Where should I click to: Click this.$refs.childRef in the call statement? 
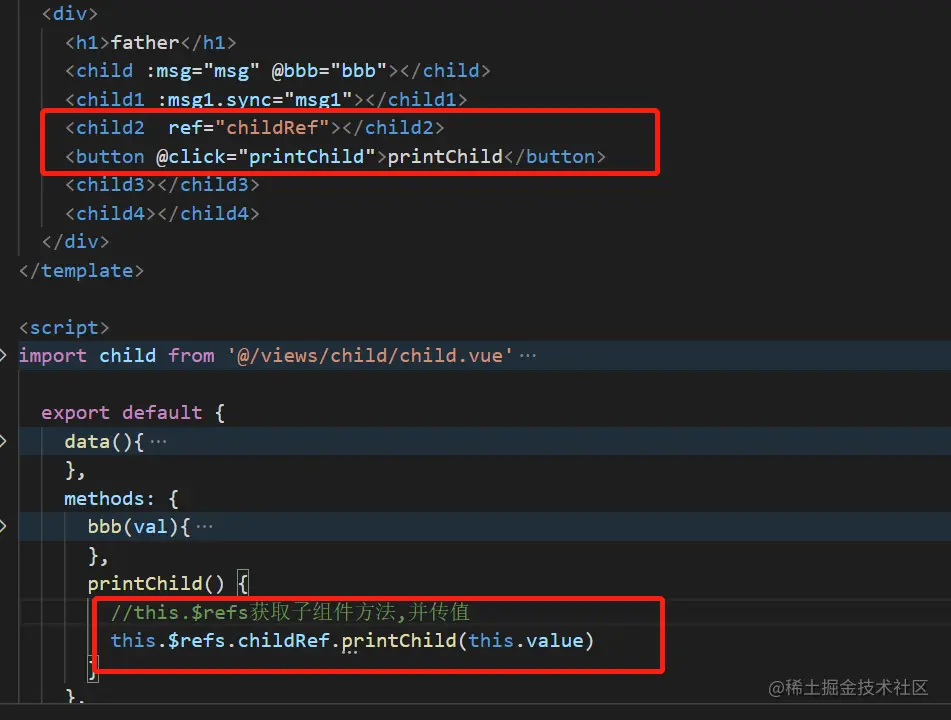pyautogui.click(x=220, y=641)
